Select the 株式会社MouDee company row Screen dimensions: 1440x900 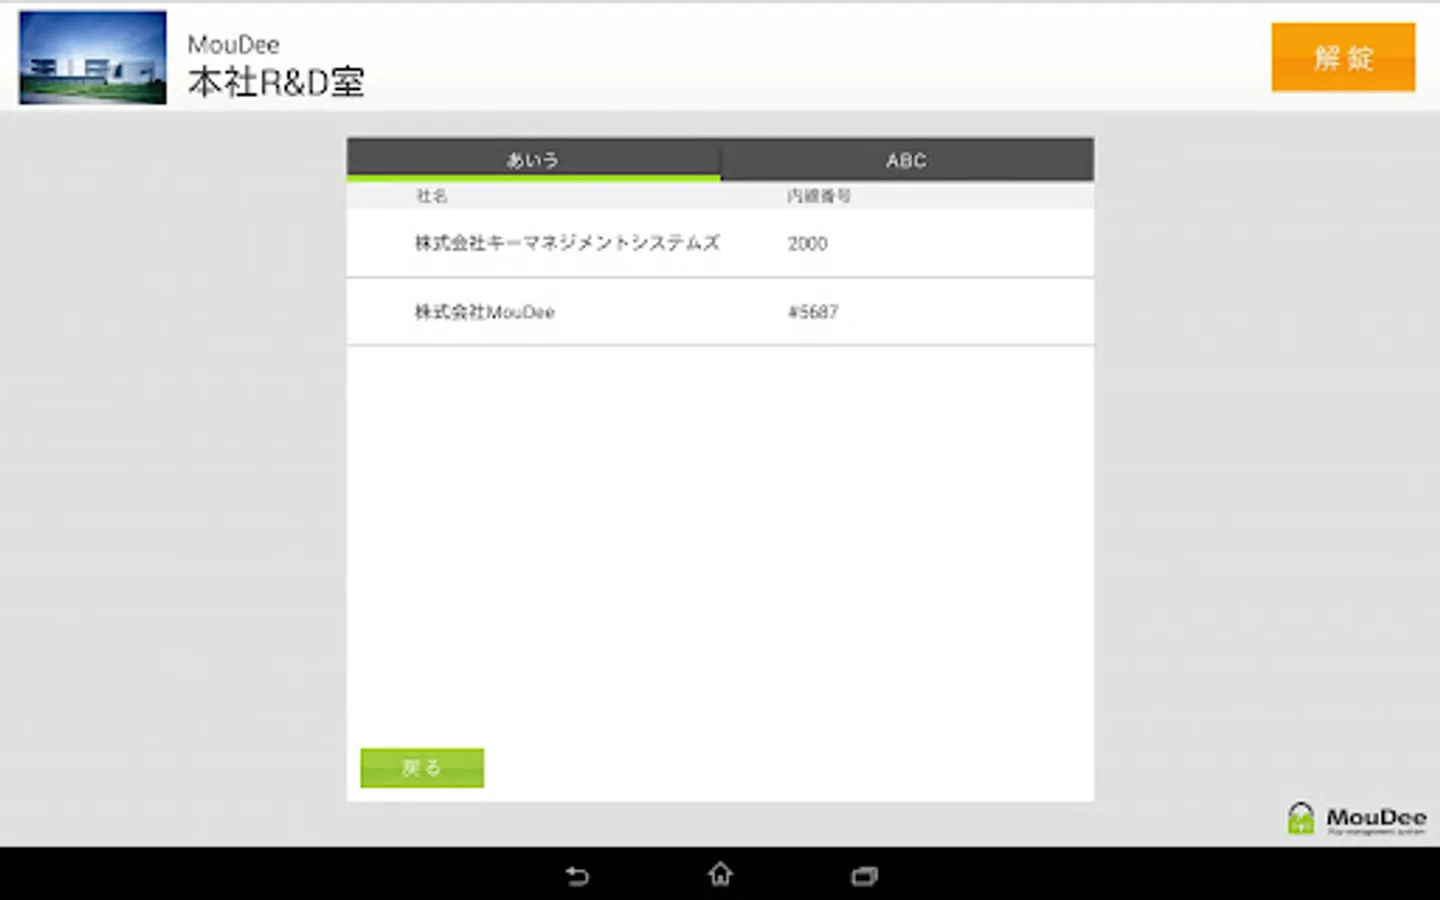(x=720, y=312)
